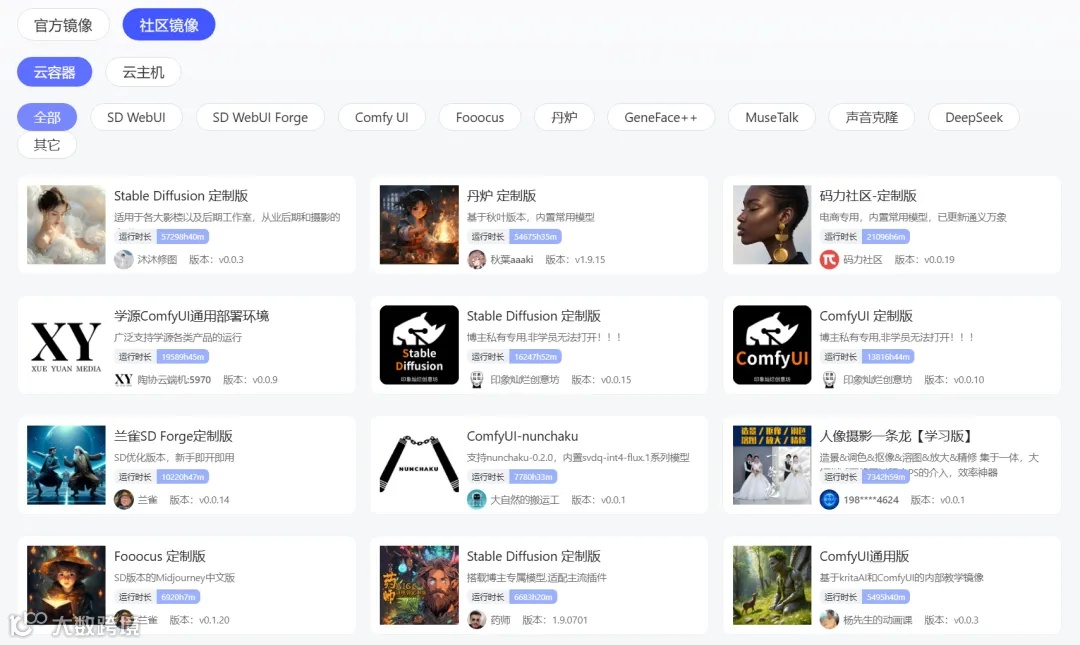The height and width of the screenshot is (645, 1080).
Task: Click the red 码力社区 avatar icon
Action: click(x=829, y=259)
